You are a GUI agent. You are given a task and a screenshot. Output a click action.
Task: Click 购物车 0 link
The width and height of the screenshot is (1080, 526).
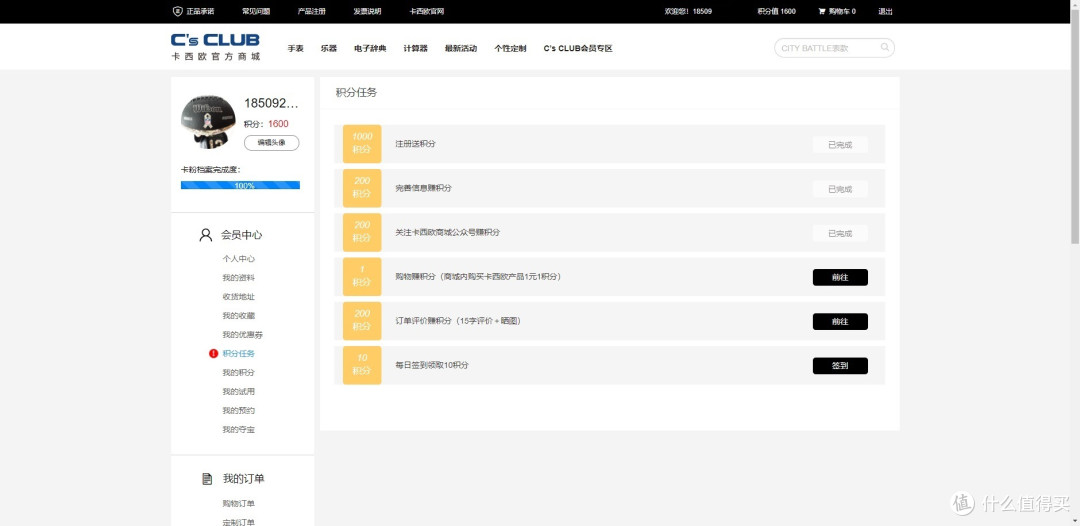(x=842, y=12)
